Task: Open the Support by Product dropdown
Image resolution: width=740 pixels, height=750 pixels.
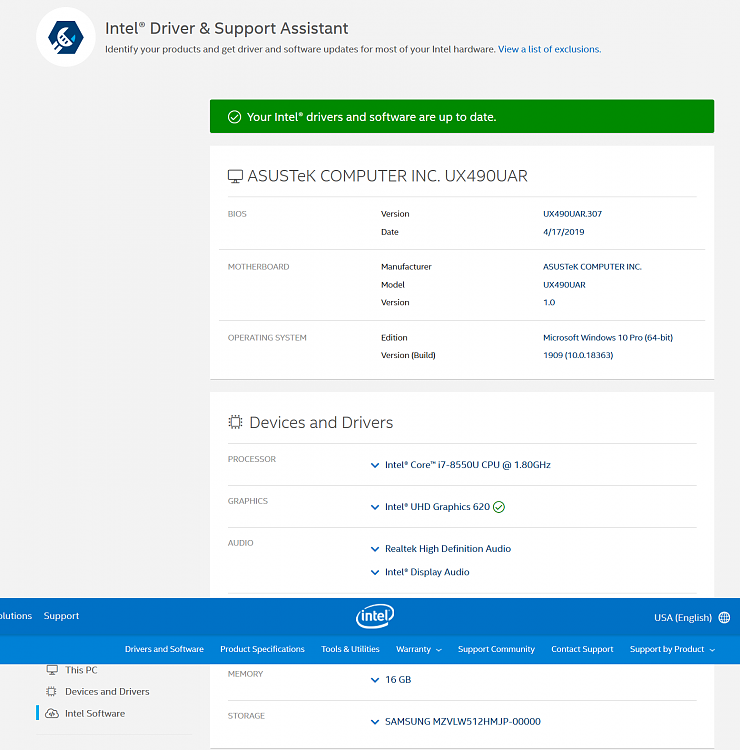Action: (672, 649)
